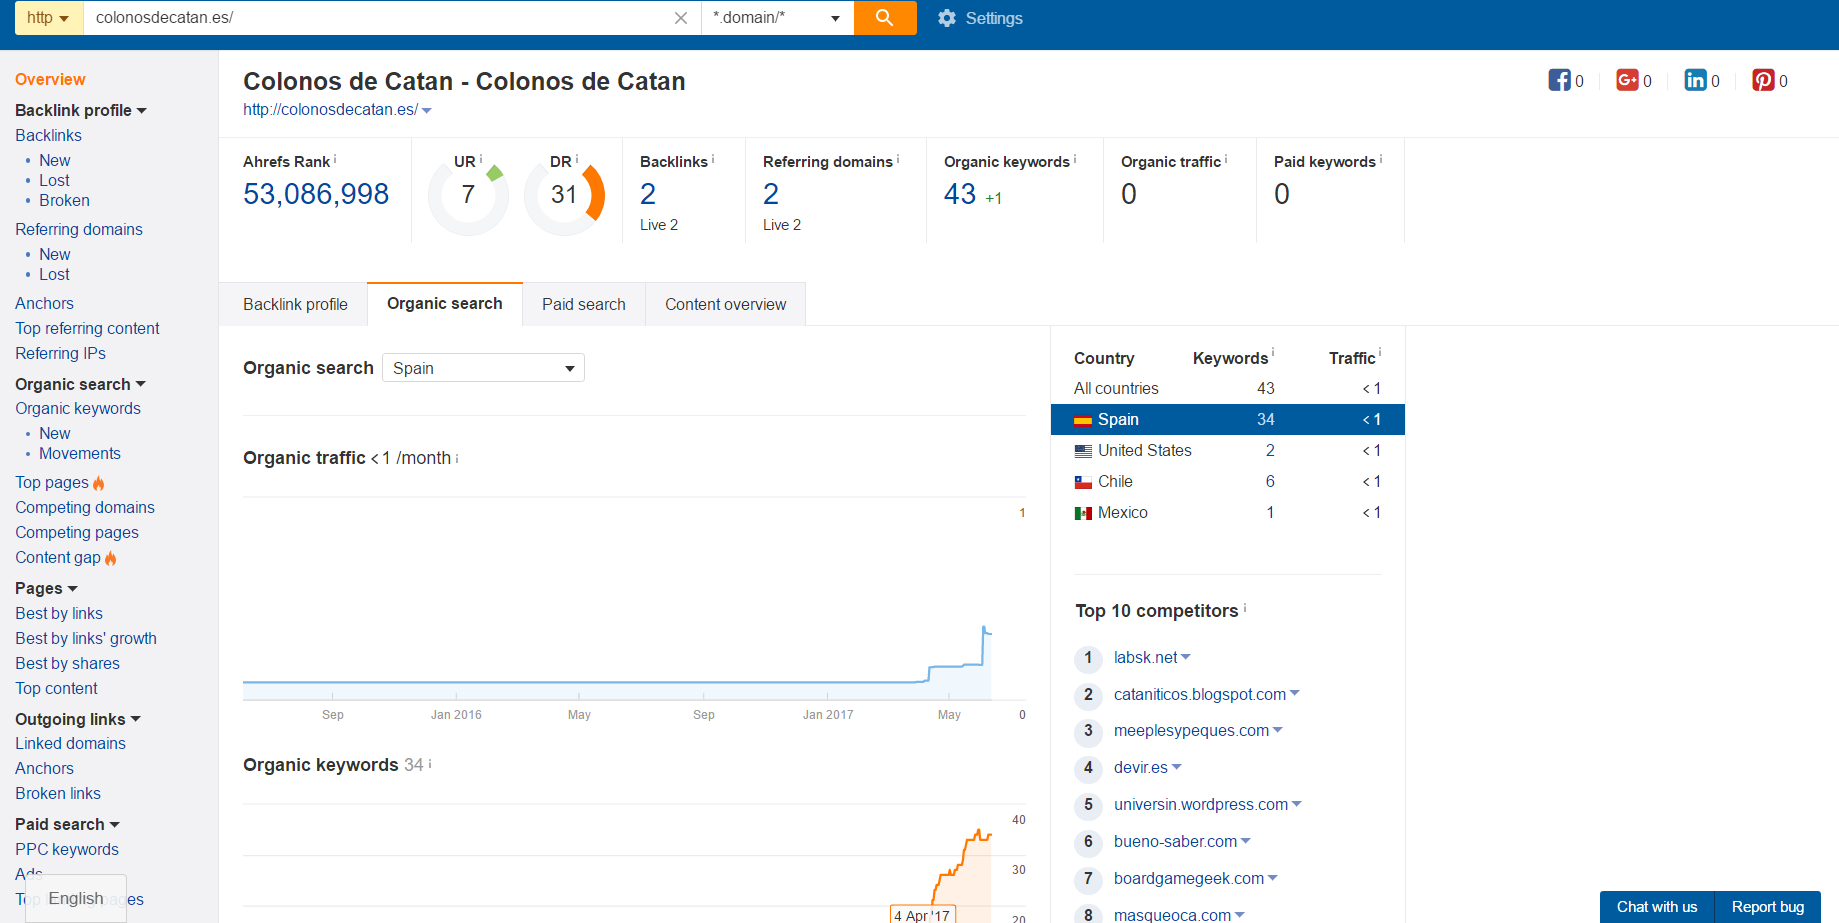Open the Spain country selector dropdown
Screen dimensions: 1839x923
point(483,368)
